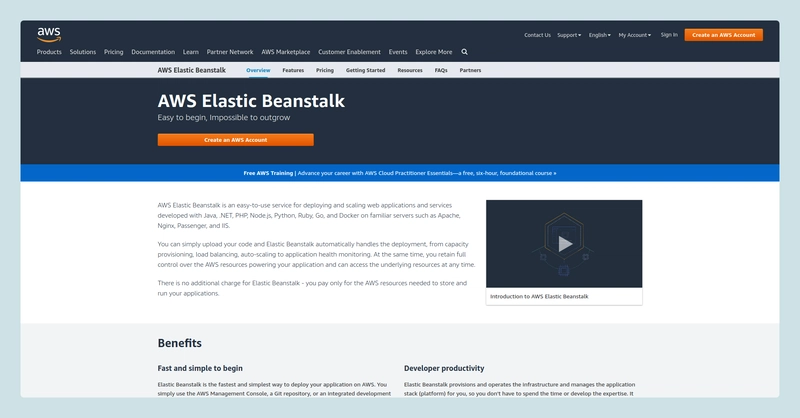Open Customer Enablement menu

tap(349, 52)
